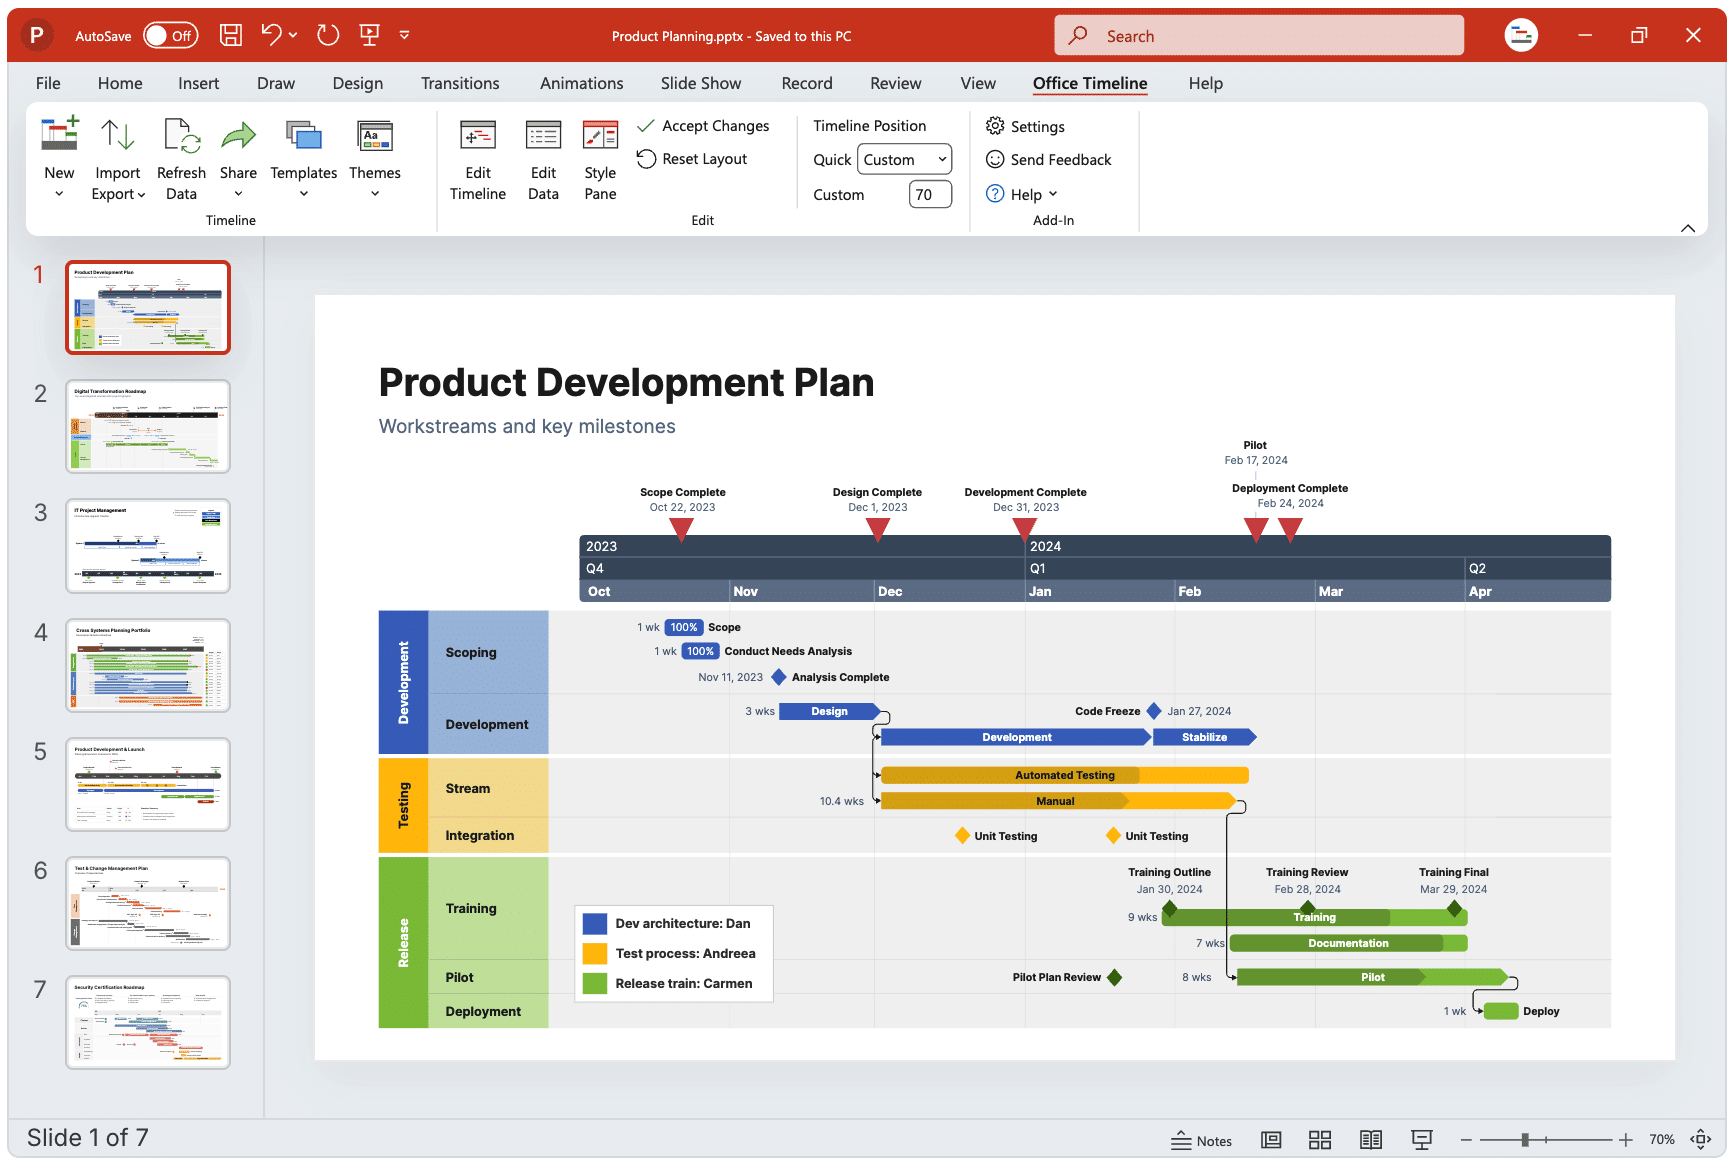Expand the Templates dropdown
1734x1174 pixels.
[303, 194]
